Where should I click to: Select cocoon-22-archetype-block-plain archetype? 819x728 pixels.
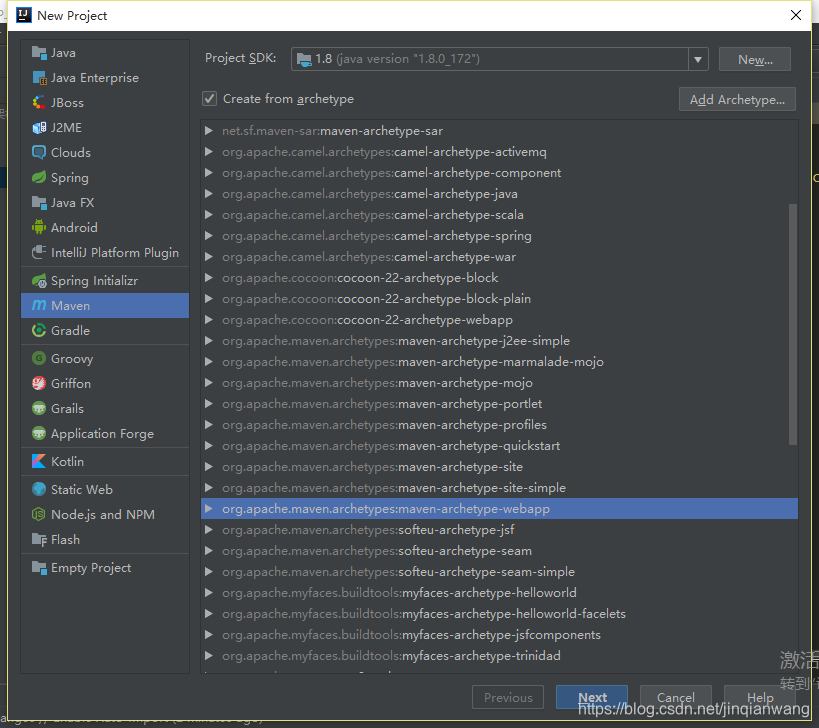(499, 299)
